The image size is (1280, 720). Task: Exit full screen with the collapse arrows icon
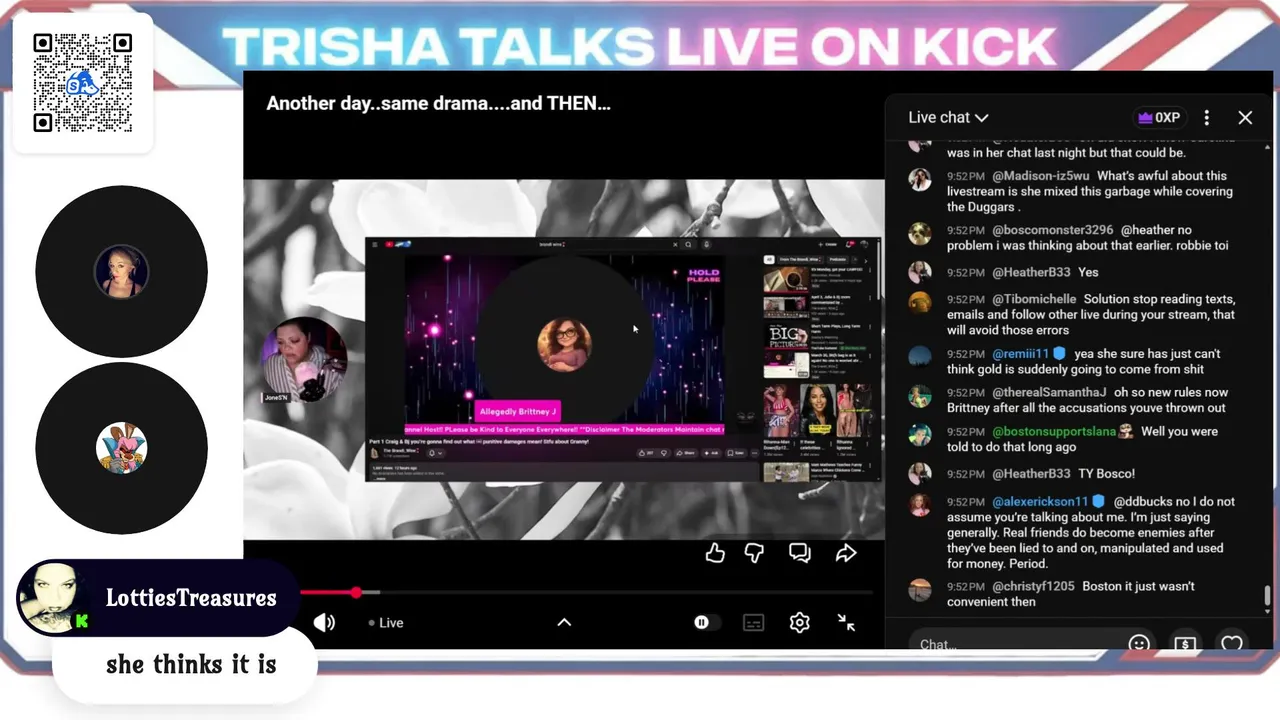(x=846, y=622)
